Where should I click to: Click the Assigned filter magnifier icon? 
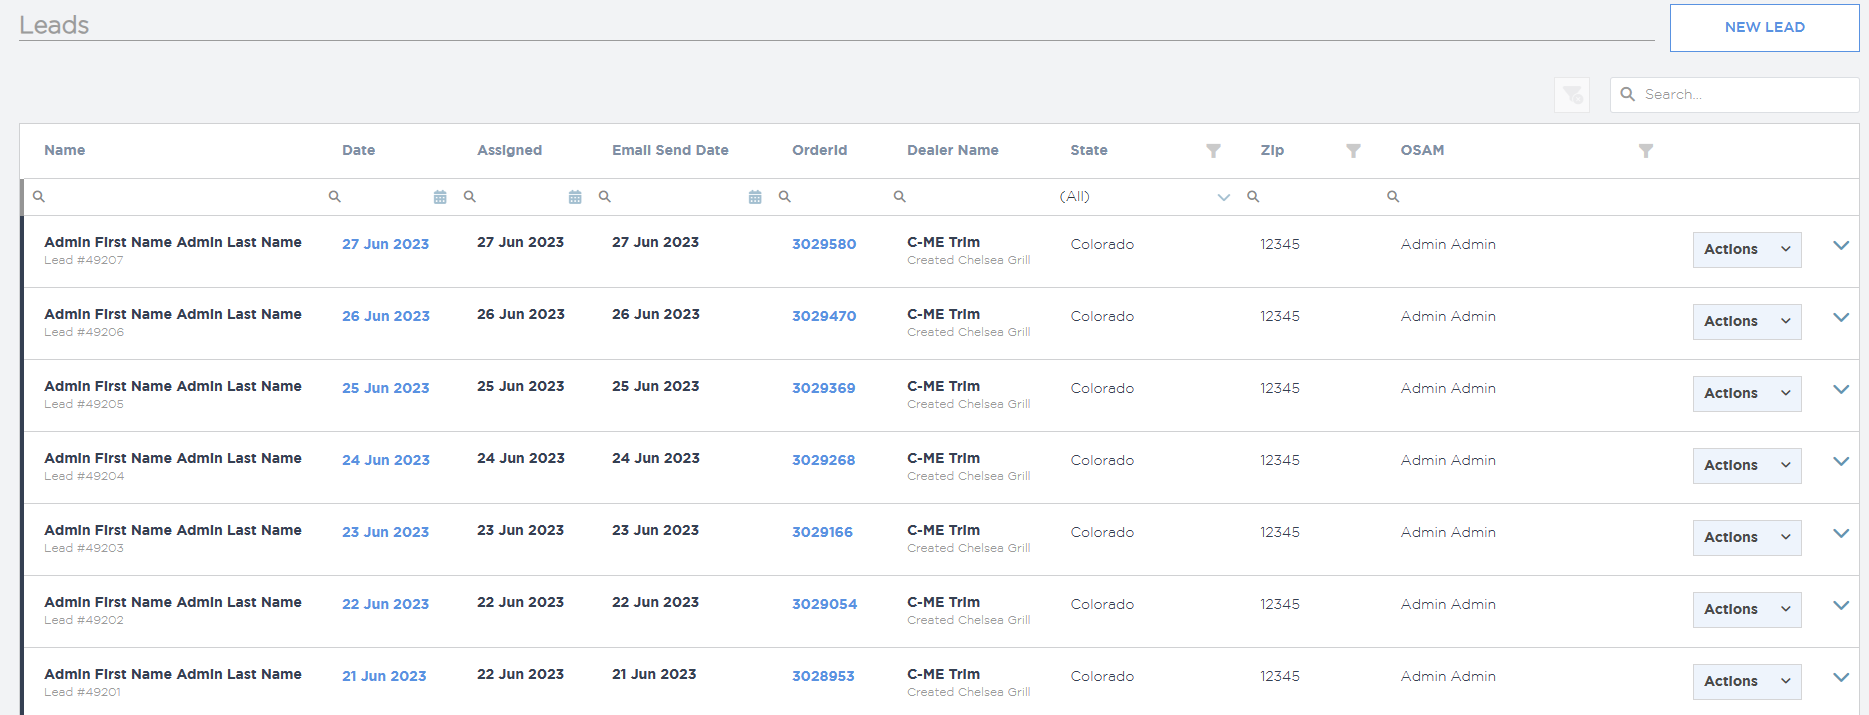(470, 197)
